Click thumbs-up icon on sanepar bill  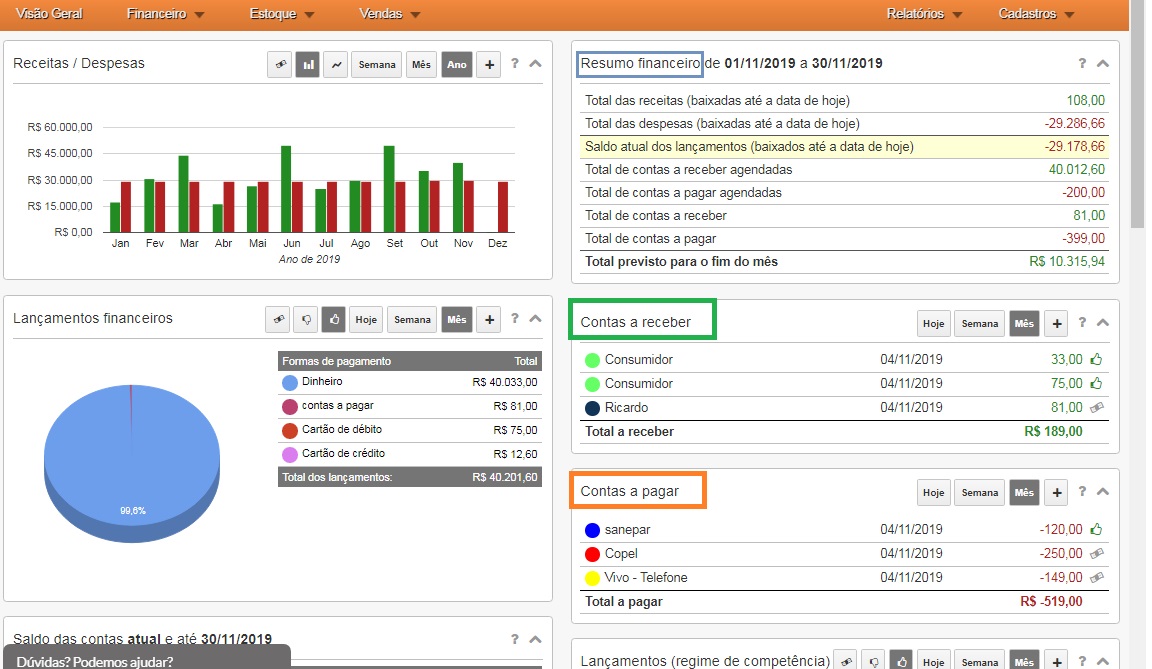1097,530
